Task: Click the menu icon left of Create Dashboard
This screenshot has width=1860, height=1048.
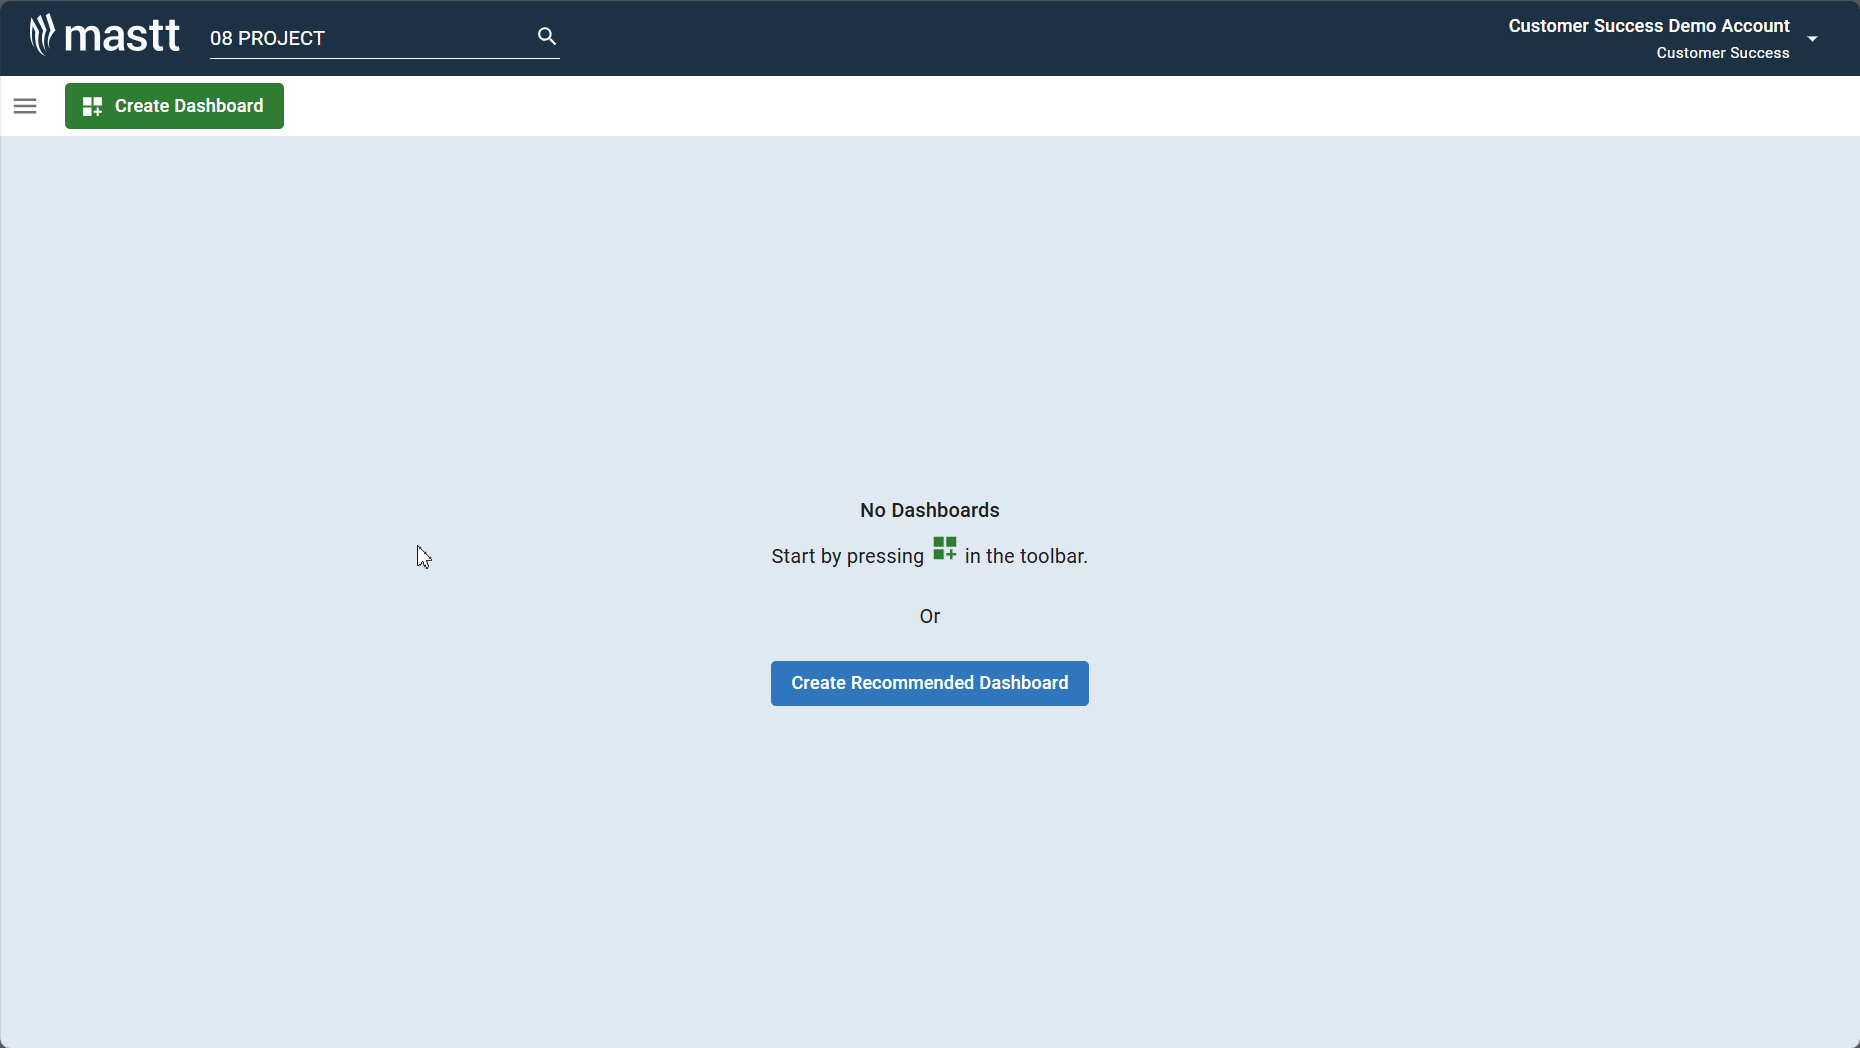Action: click(x=25, y=105)
